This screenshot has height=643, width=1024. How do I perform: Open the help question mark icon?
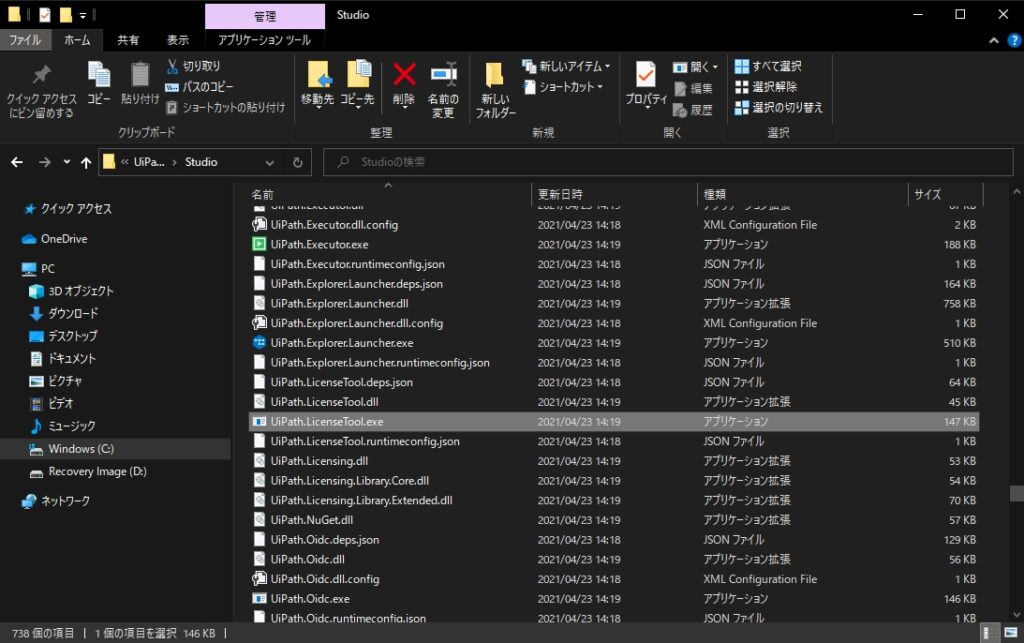coord(1014,40)
